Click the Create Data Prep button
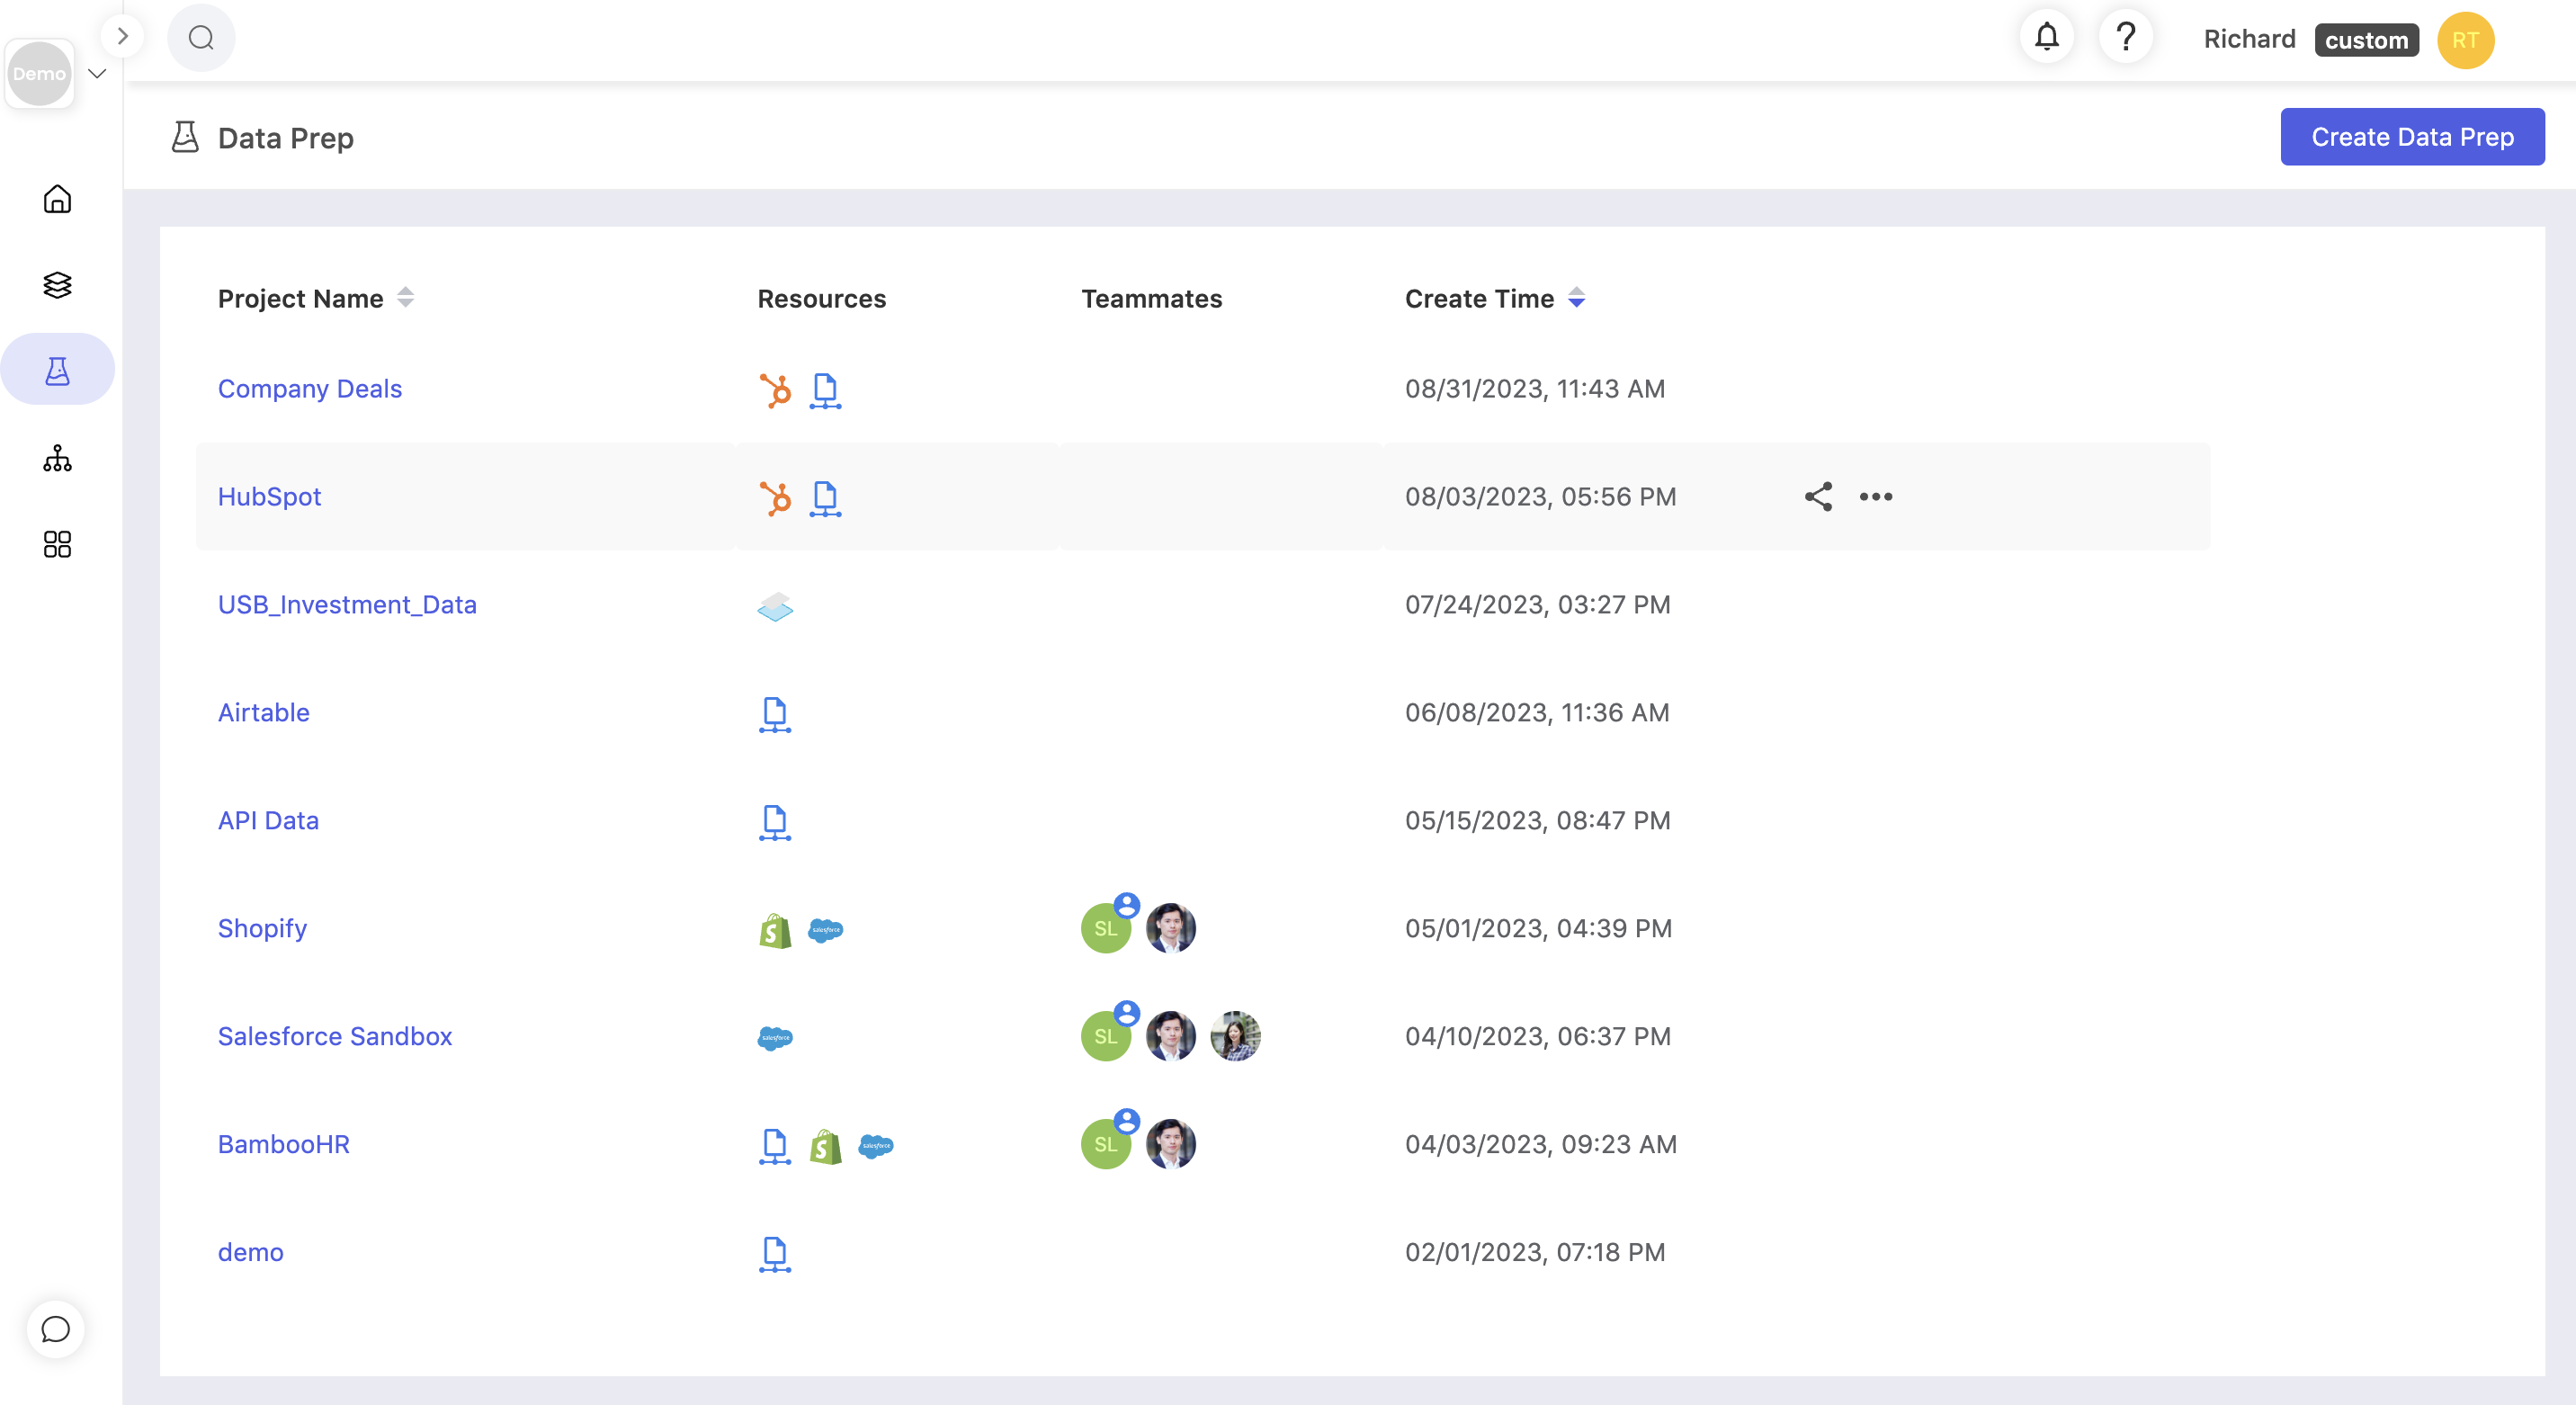Viewport: 2576px width, 1405px height. click(2411, 137)
